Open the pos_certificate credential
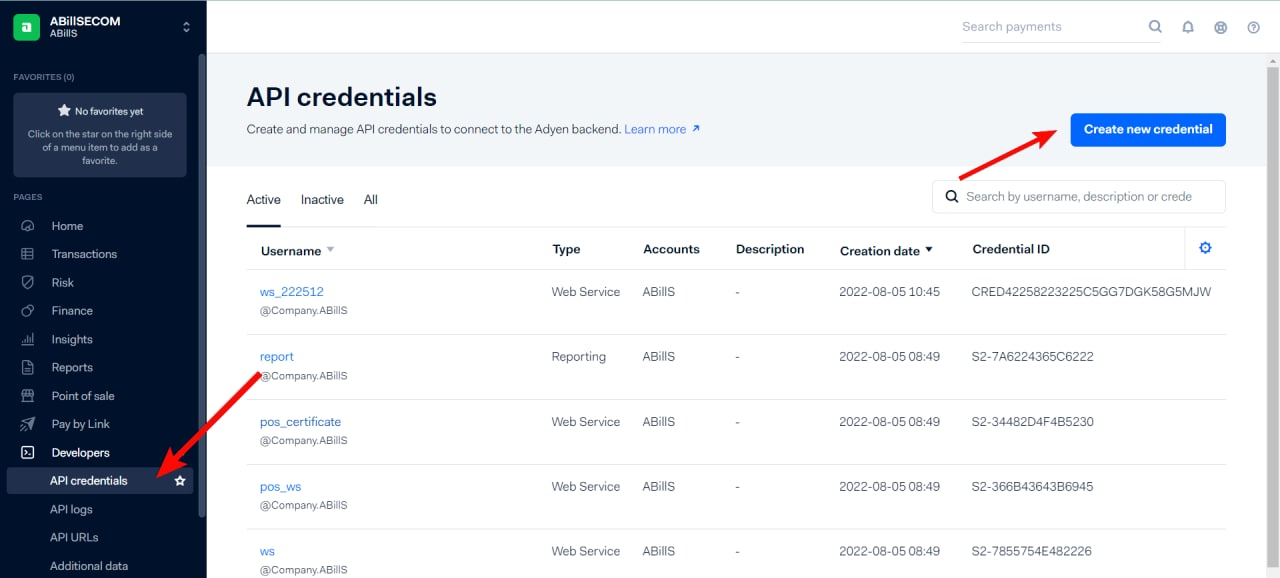The width and height of the screenshot is (1280, 578). click(301, 422)
